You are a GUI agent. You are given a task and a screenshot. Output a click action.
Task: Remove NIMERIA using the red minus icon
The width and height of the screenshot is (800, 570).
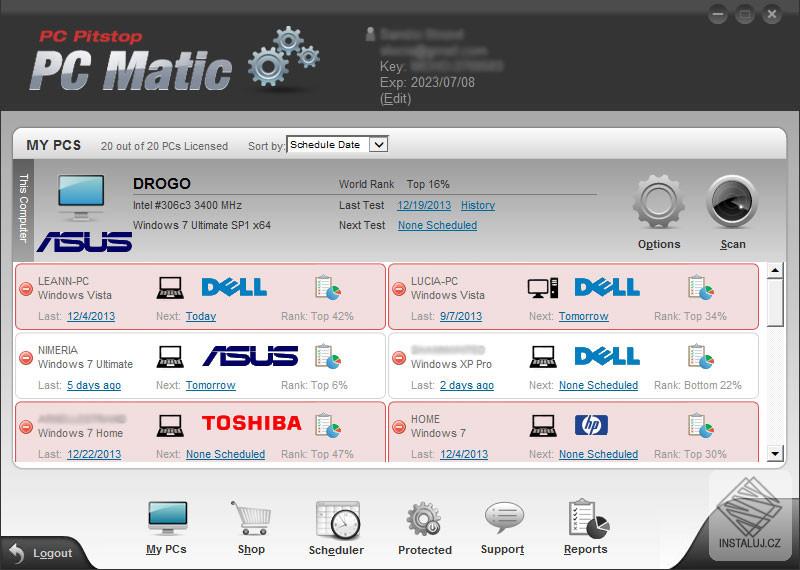(26, 358)
